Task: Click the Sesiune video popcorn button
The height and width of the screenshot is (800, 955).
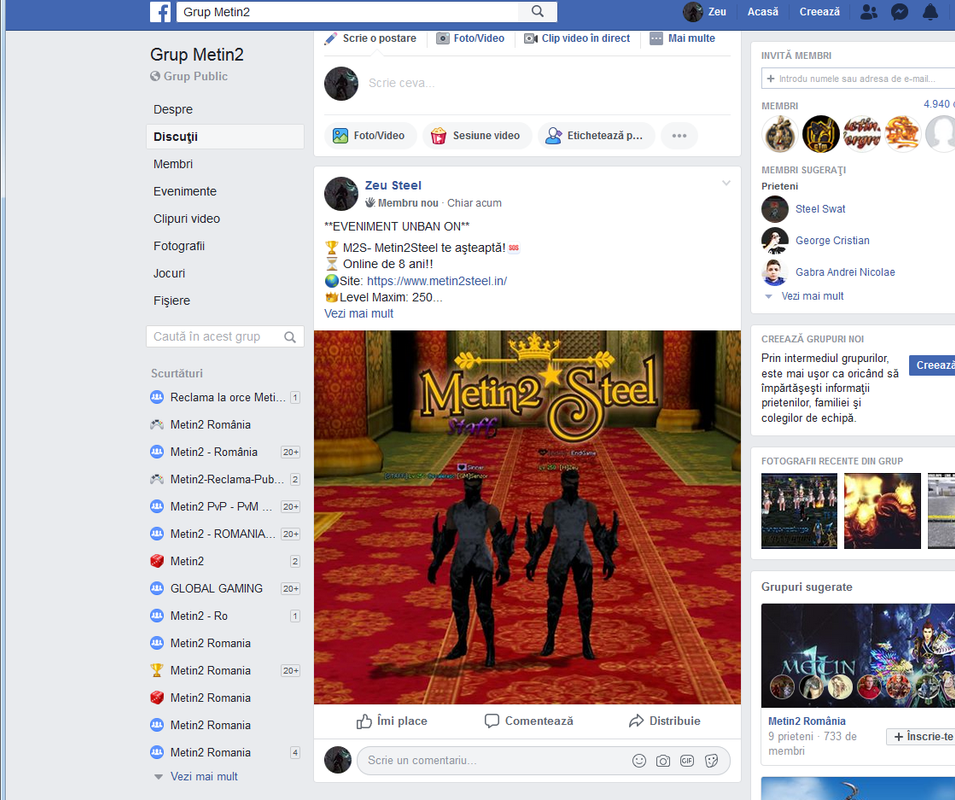Action: pos(477,136)
